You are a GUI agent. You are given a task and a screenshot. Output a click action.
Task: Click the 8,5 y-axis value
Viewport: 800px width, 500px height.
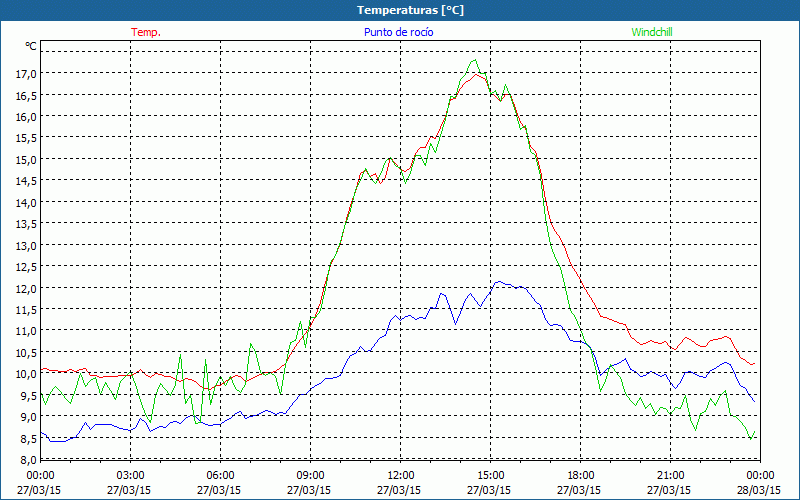pos(29,438)
